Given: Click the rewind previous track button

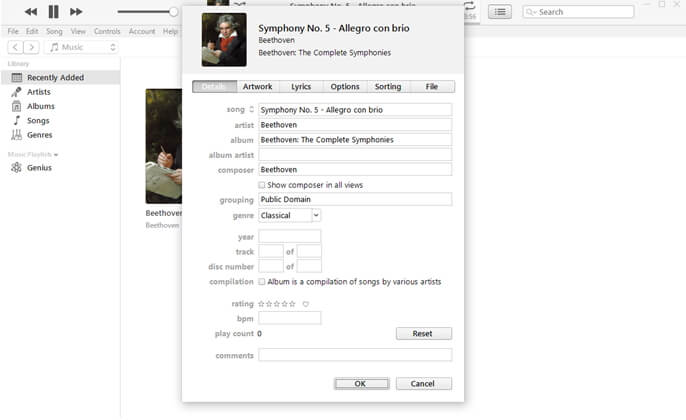Looking at the screenshot, I should click(x=31, y=12).
